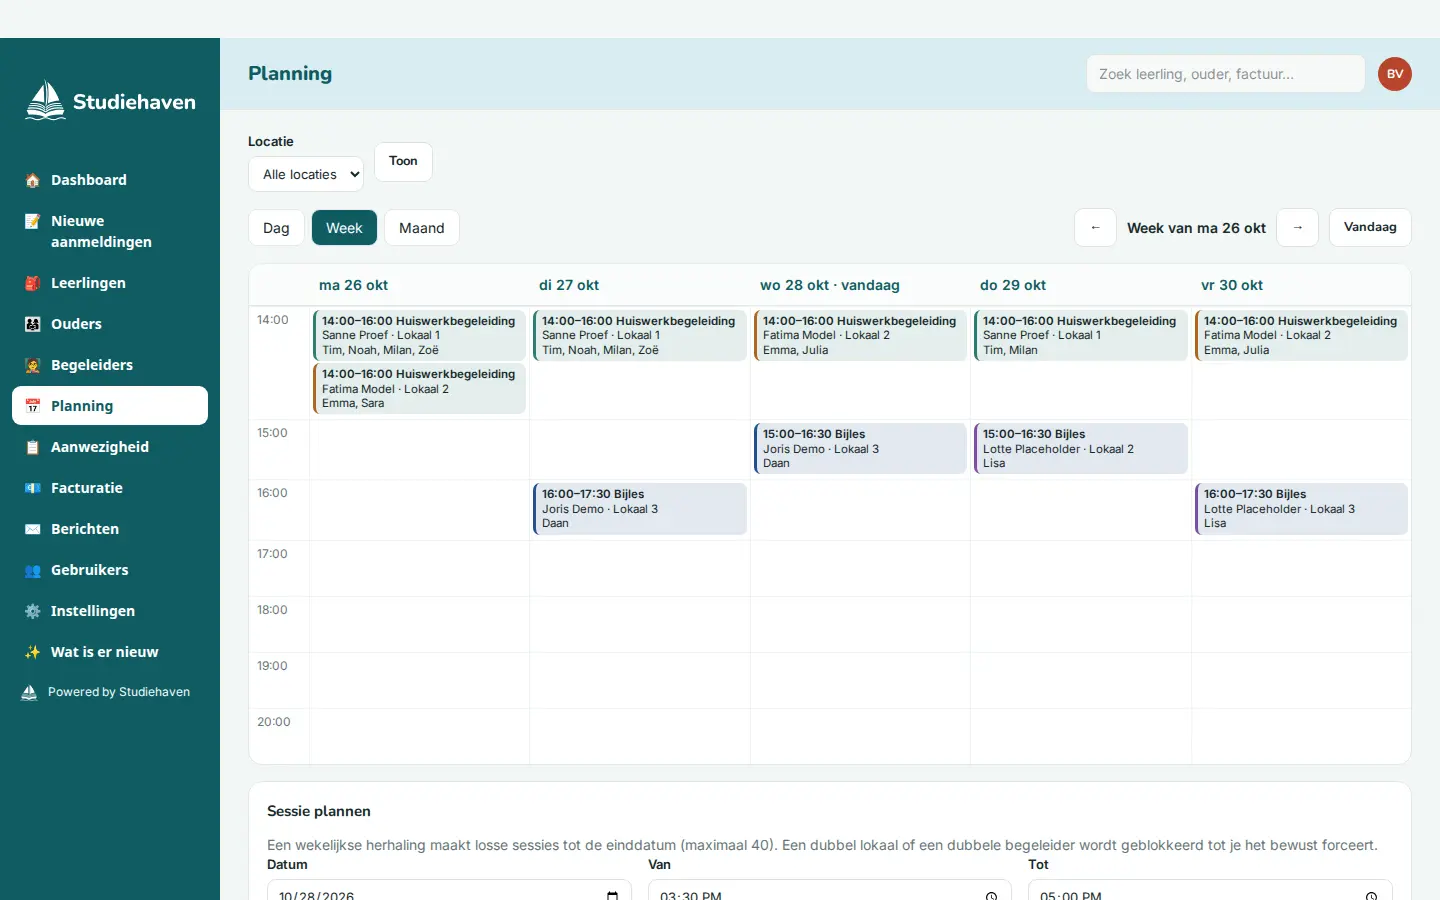Click the "Week van ma 26 okt" label
1440x900 pixels.
click(1196, 228)
